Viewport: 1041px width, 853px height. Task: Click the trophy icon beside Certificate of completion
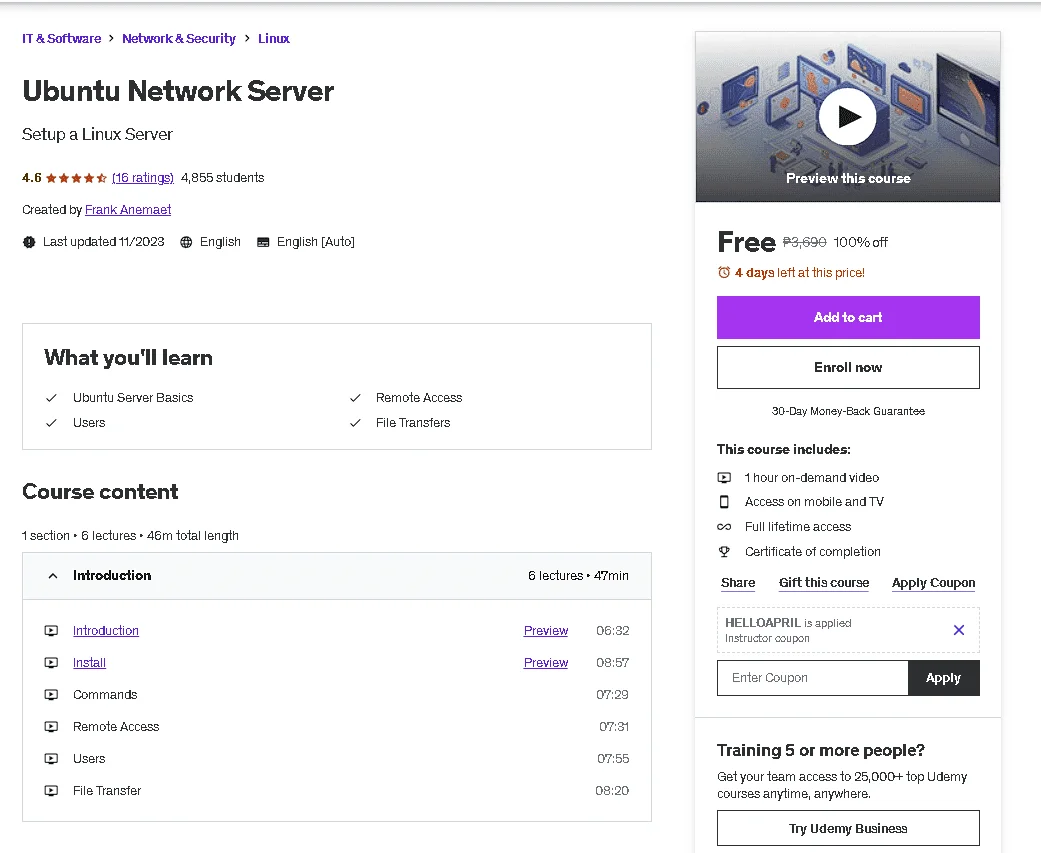click(724, 552)
